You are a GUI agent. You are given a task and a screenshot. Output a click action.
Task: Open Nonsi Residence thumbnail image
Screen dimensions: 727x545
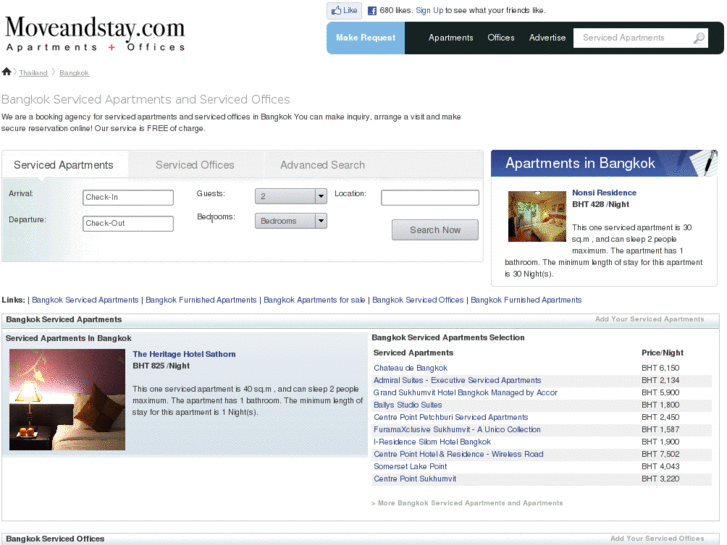point(537,216)
